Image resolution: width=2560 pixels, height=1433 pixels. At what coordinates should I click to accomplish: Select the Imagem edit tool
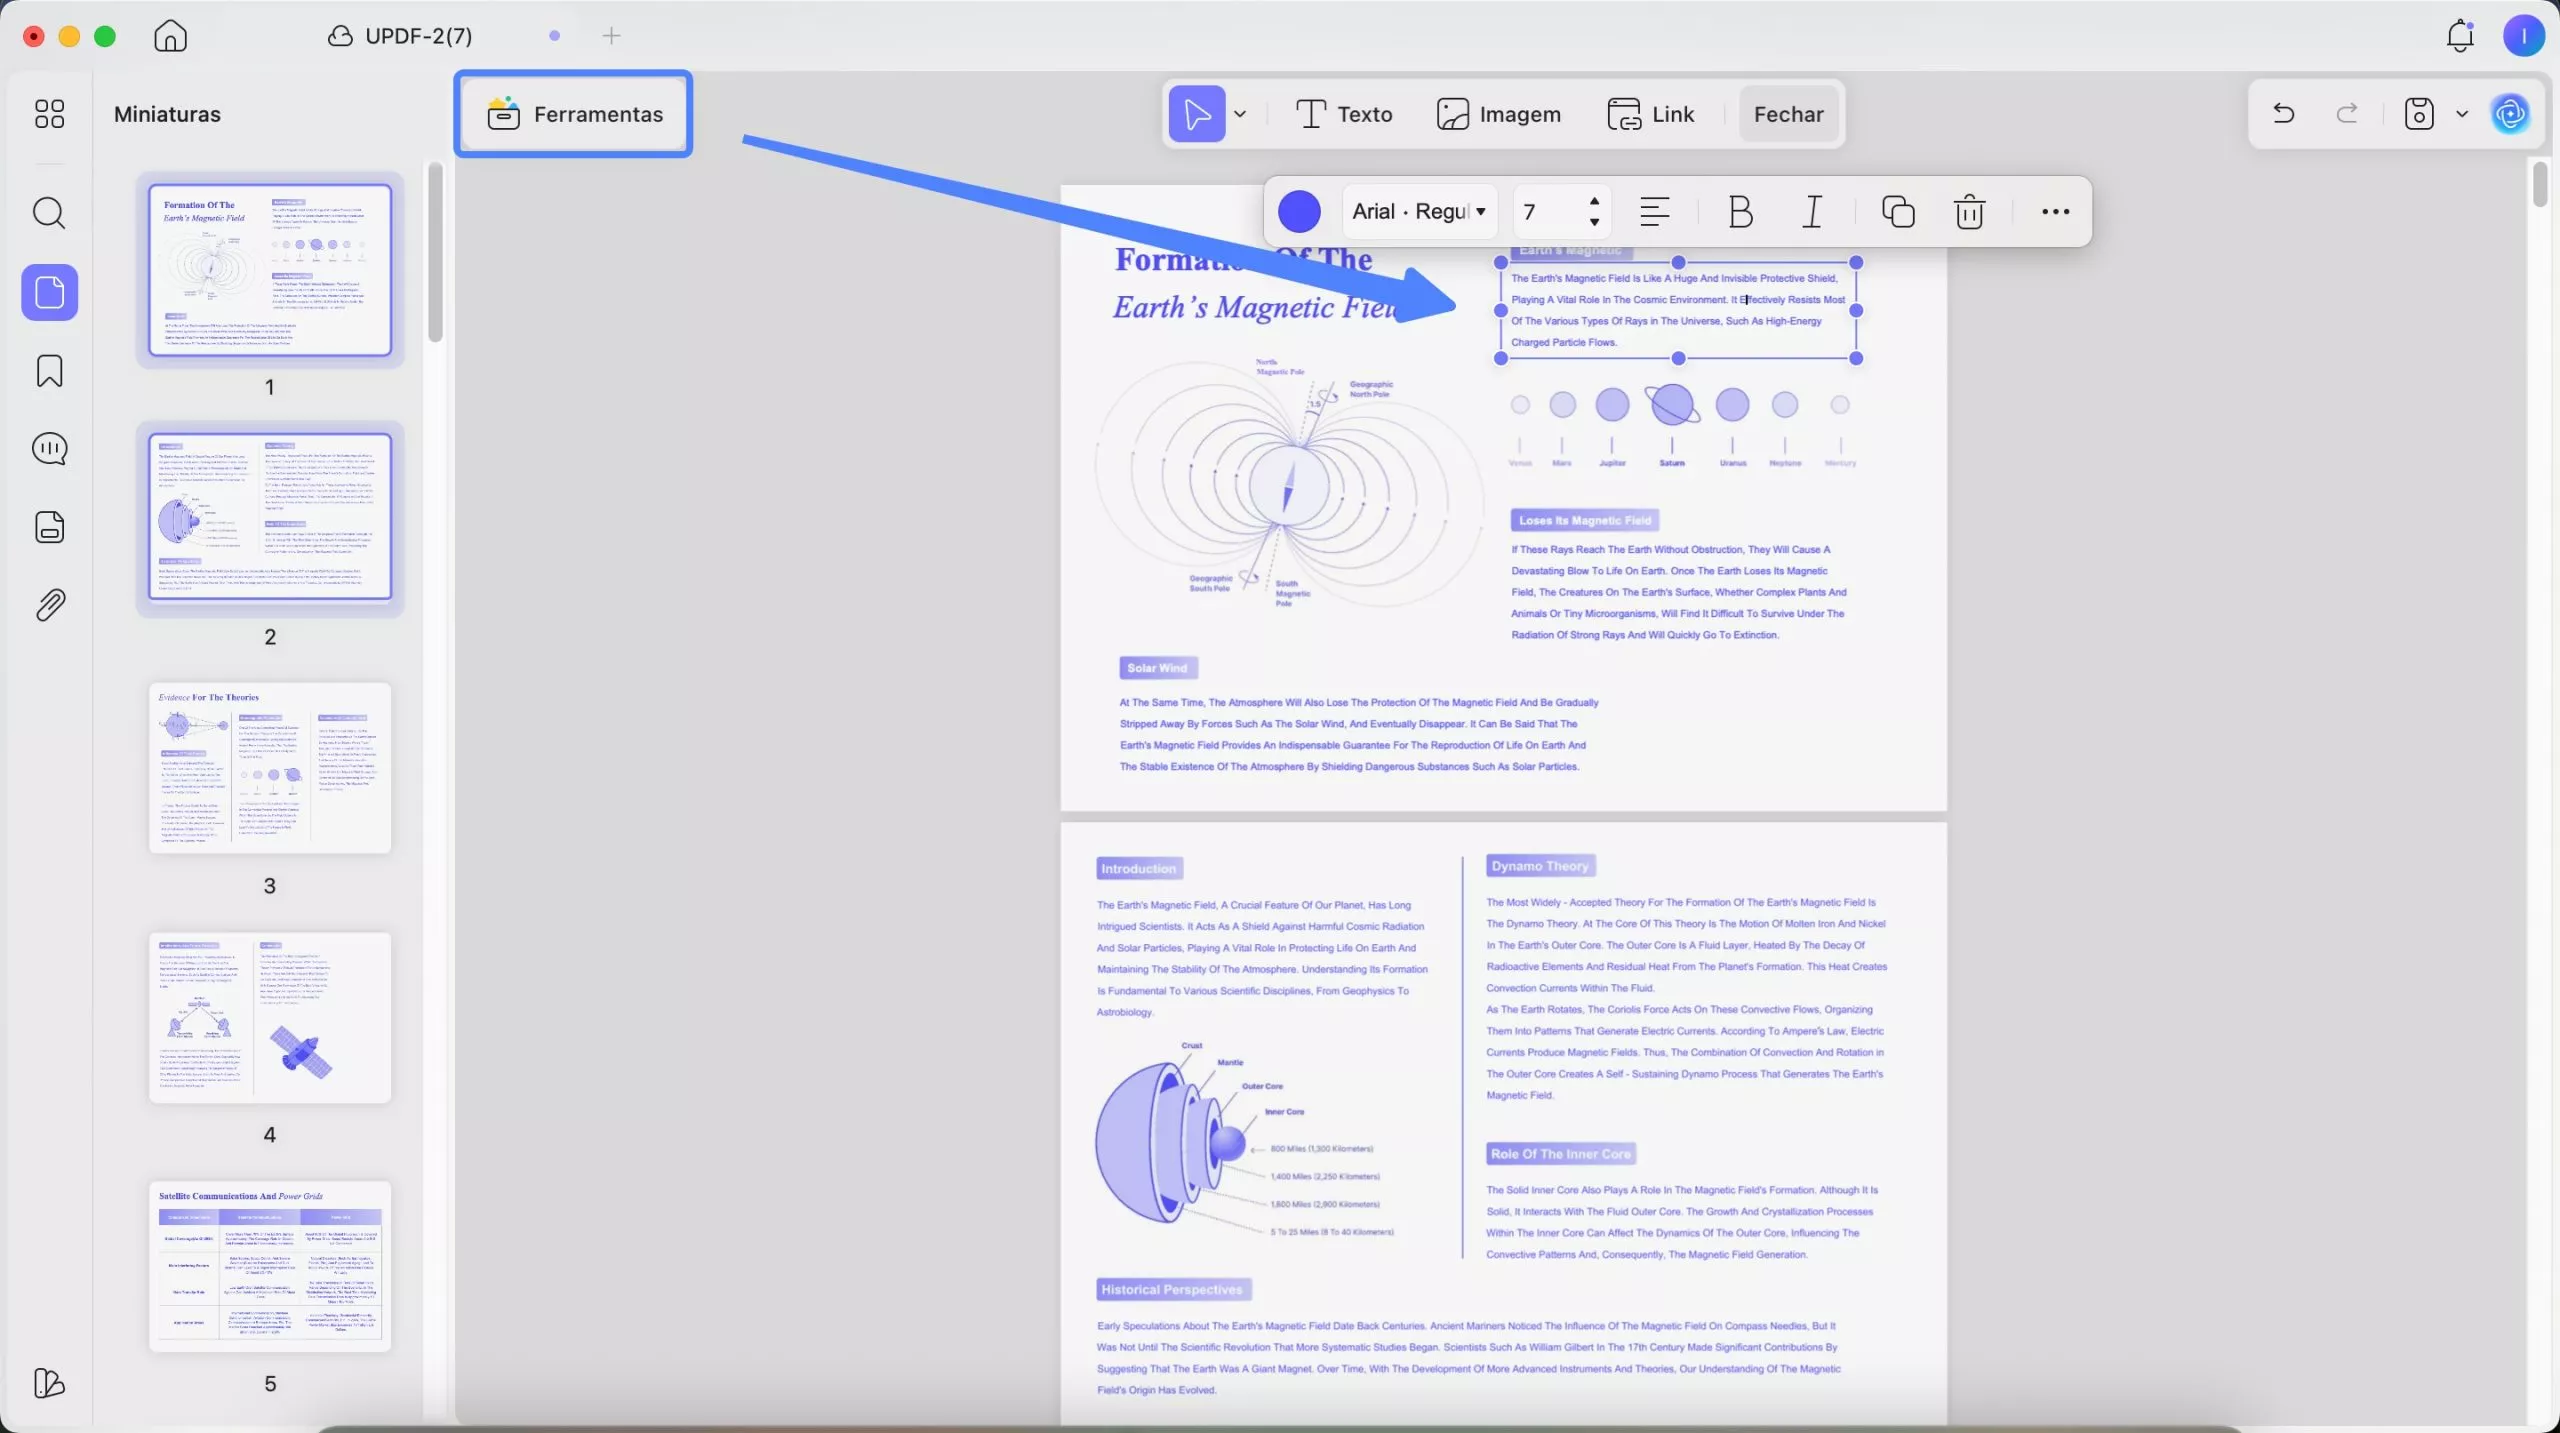pyautogui.click(x=1498, y=114)
